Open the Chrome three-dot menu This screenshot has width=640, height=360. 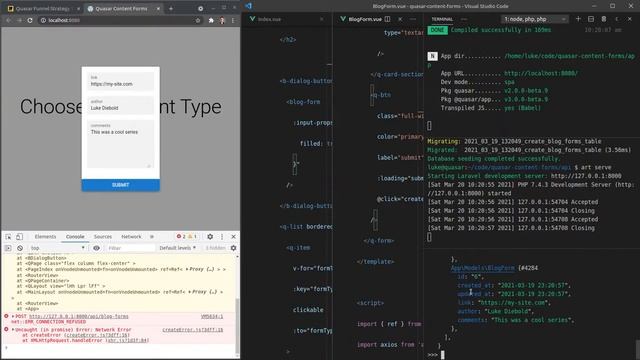pyautogui.click(x=233, y=20)
